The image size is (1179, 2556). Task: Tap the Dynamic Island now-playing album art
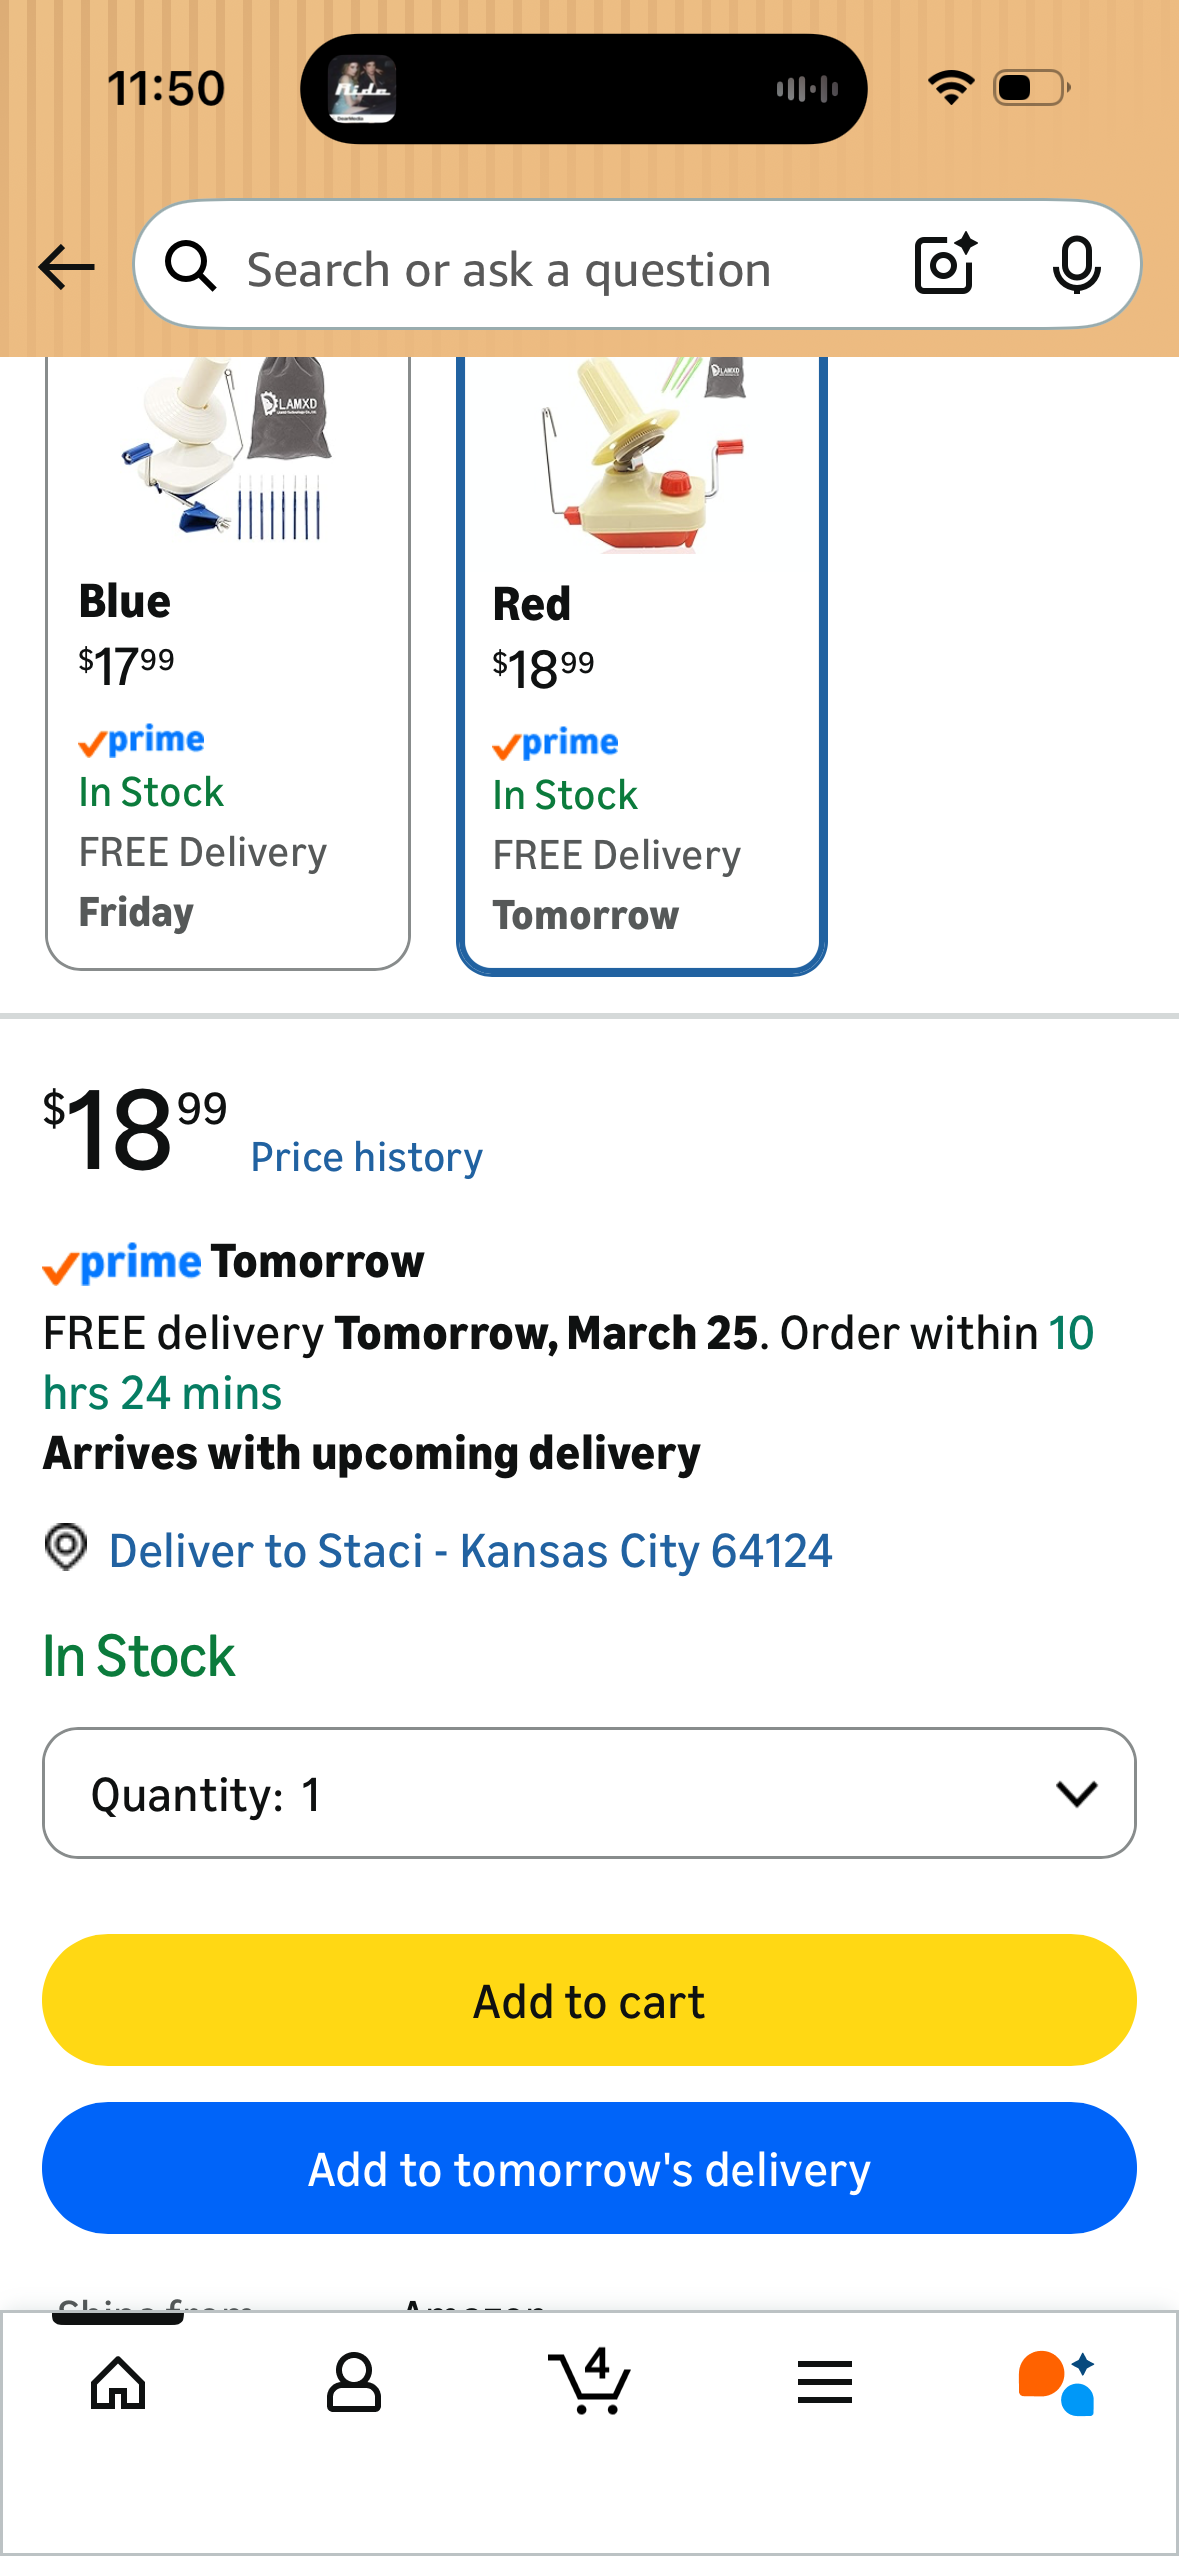point(362,89)
